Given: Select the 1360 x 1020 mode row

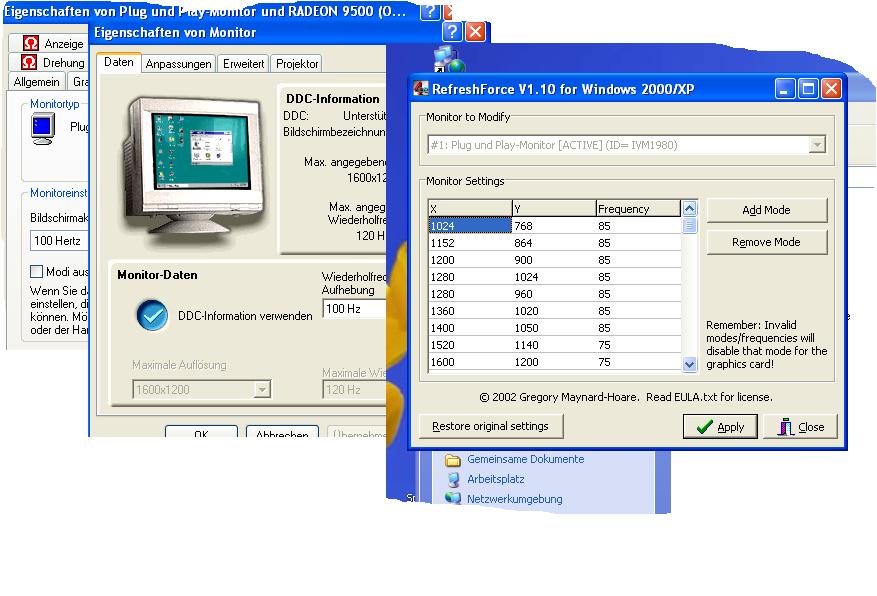Looking at the screenshot, I should point(554,311).
